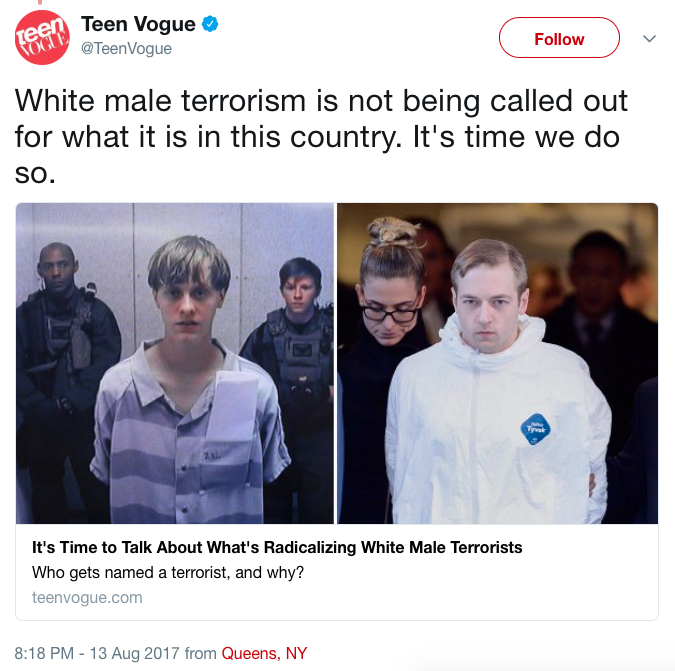Screen dimensions: 675x671
Task: Visit the teenvogue.com domain link
Action: 87,597
